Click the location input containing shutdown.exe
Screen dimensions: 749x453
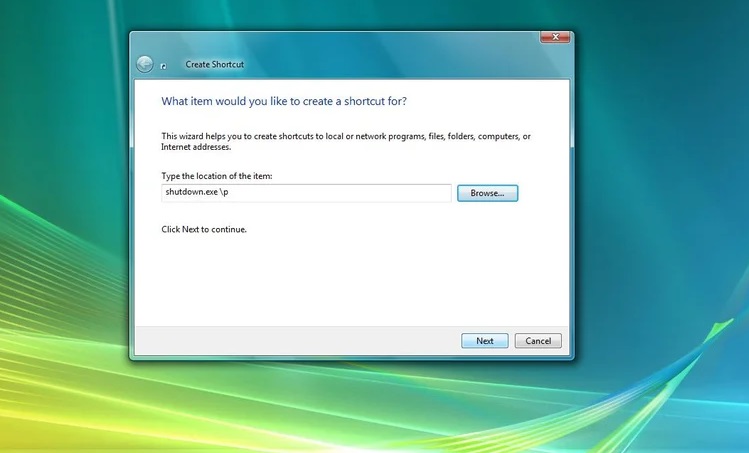(306, 193)
